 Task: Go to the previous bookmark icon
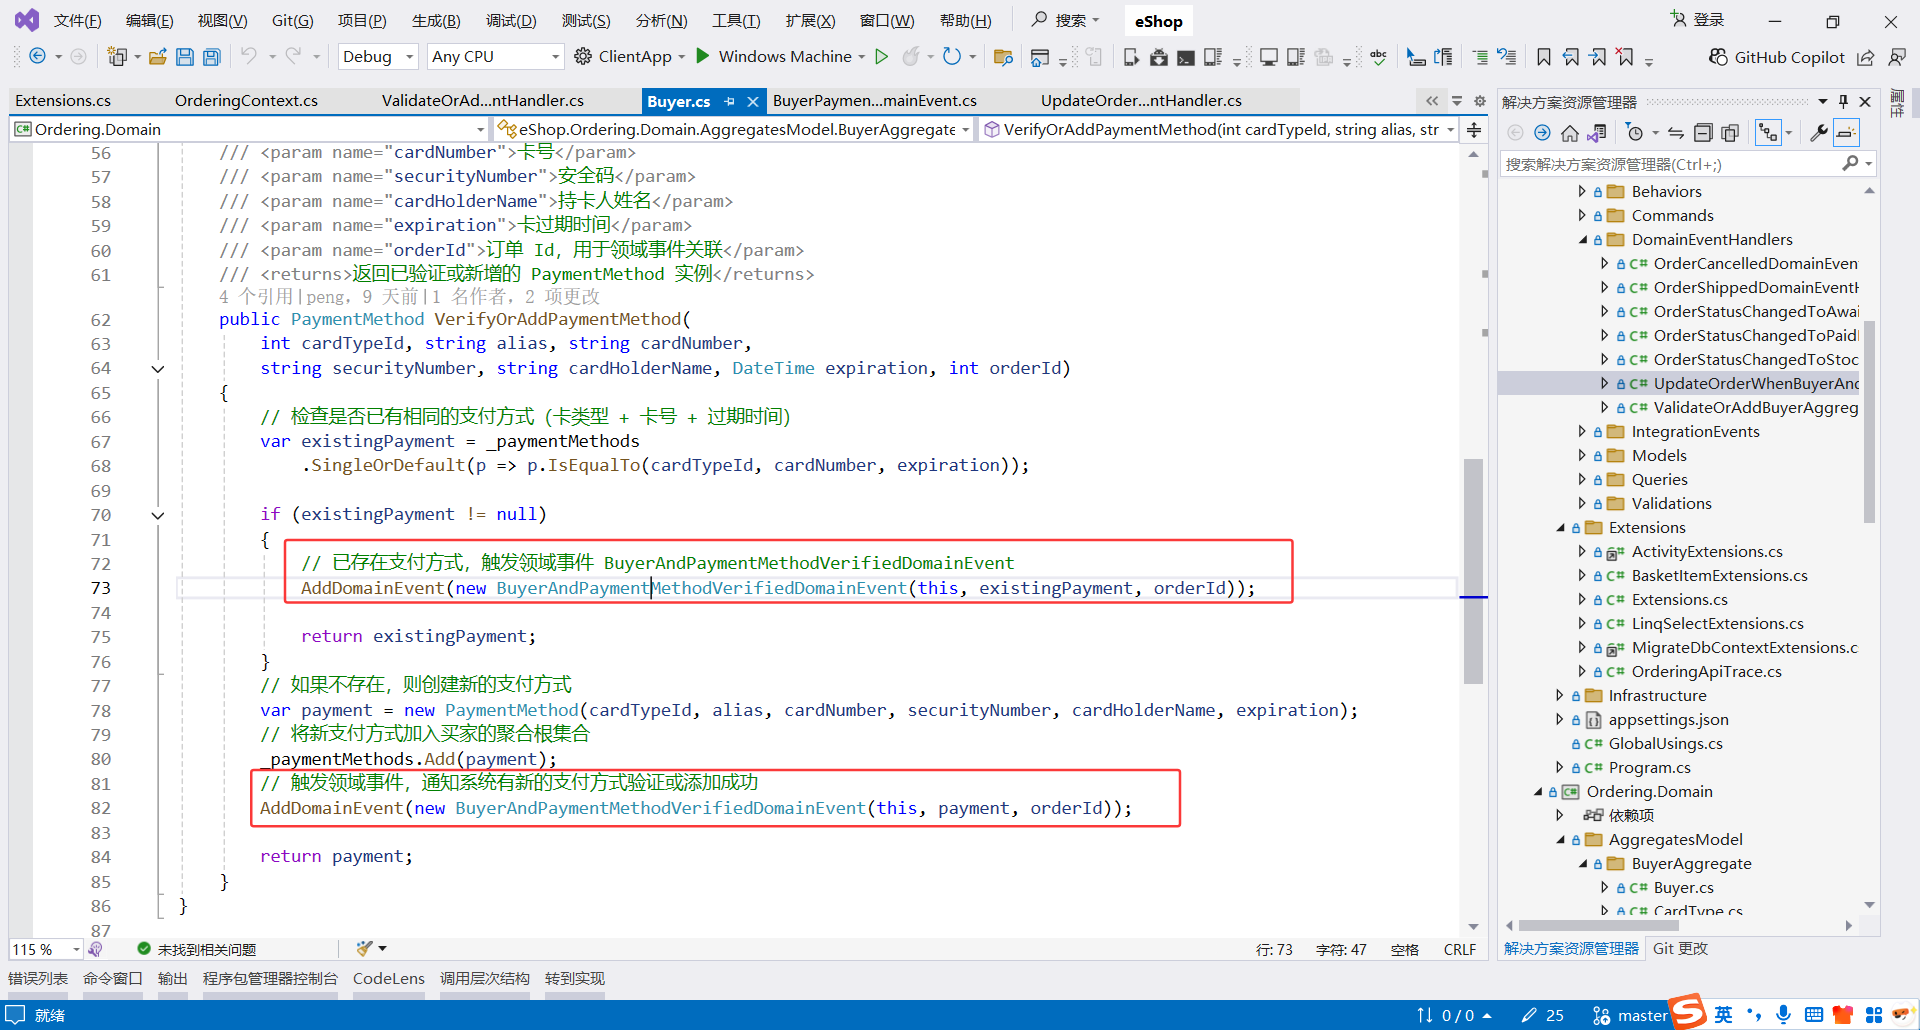(1571, 57)
